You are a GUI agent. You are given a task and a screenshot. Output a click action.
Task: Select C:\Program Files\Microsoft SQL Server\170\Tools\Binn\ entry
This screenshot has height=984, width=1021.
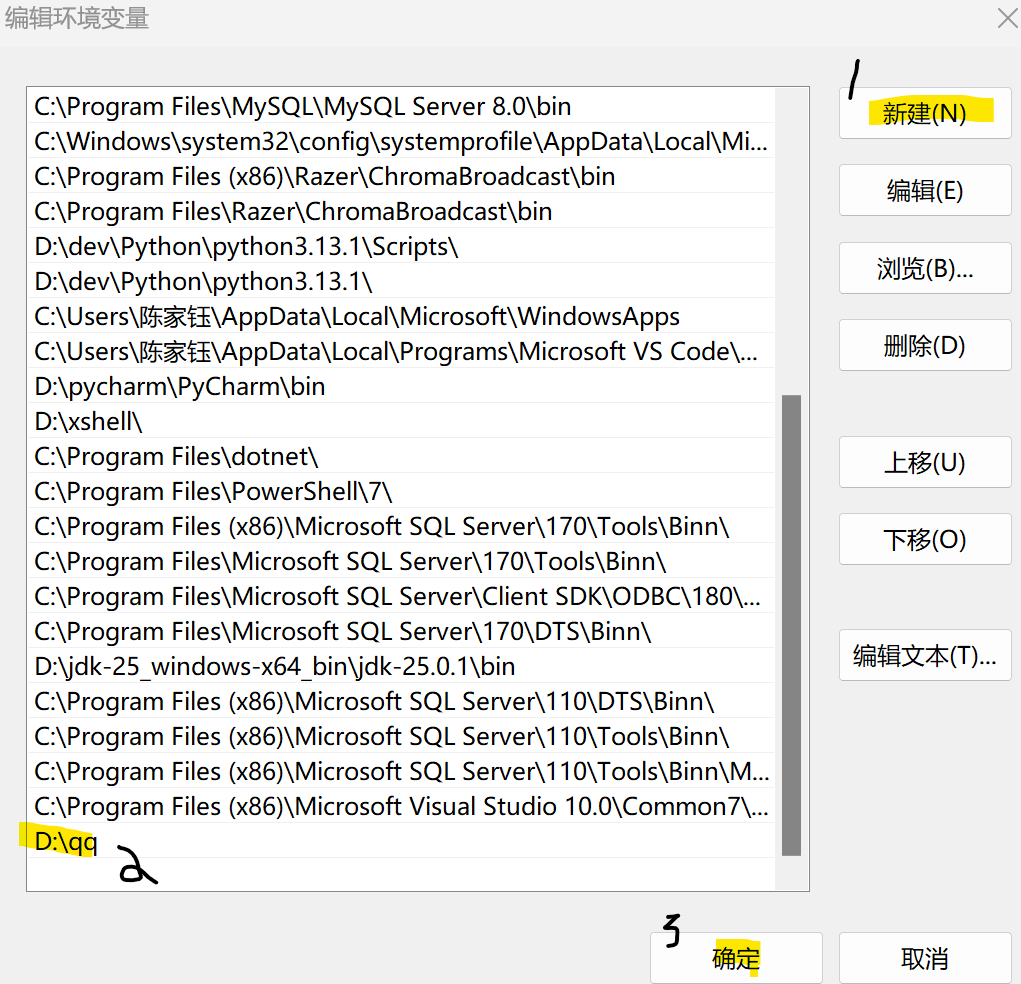[x=400, y=562]
